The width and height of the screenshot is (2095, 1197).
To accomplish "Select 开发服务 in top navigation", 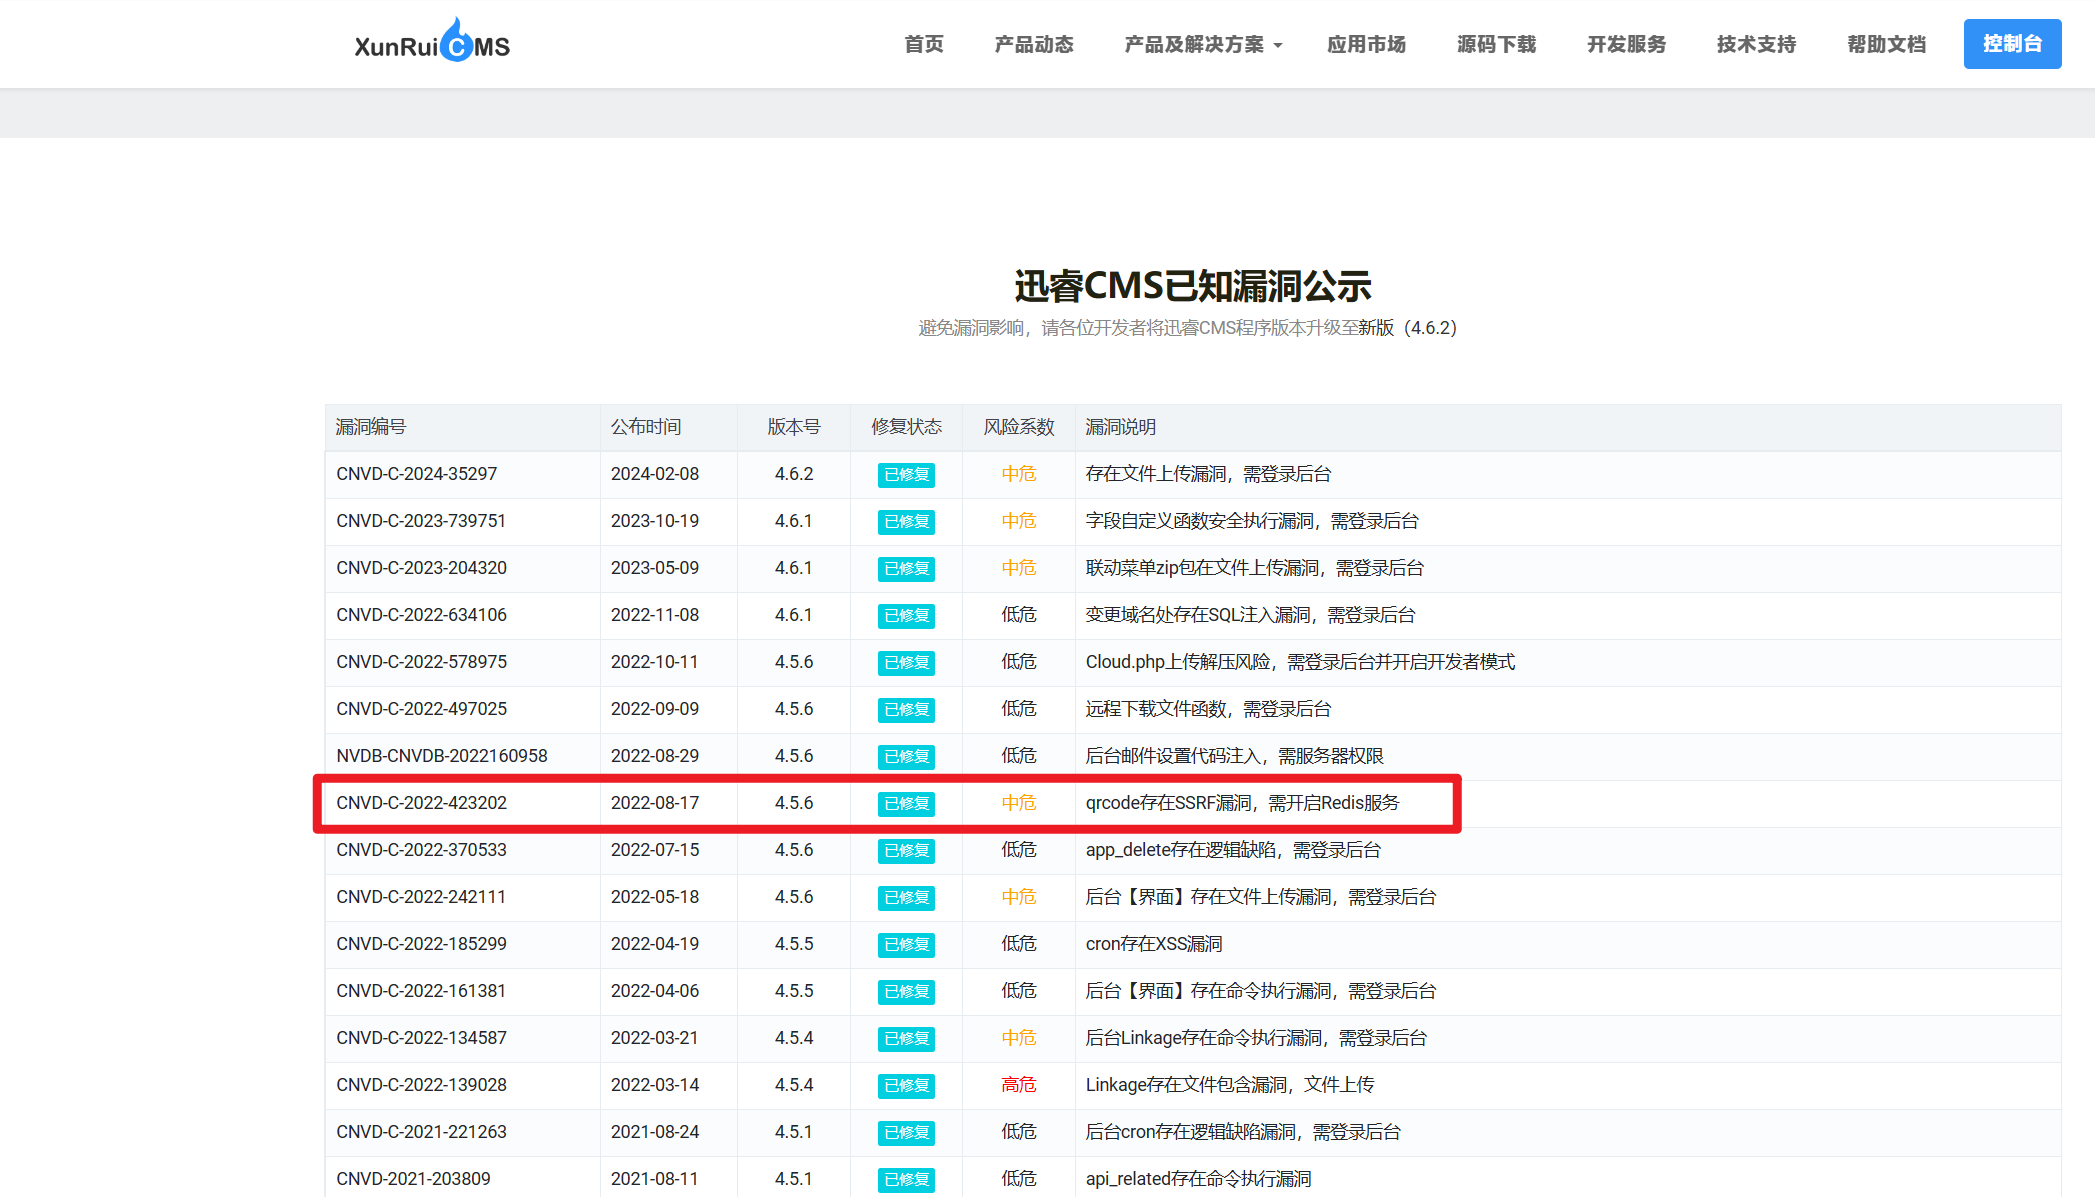I will (x=1627, y=44).
